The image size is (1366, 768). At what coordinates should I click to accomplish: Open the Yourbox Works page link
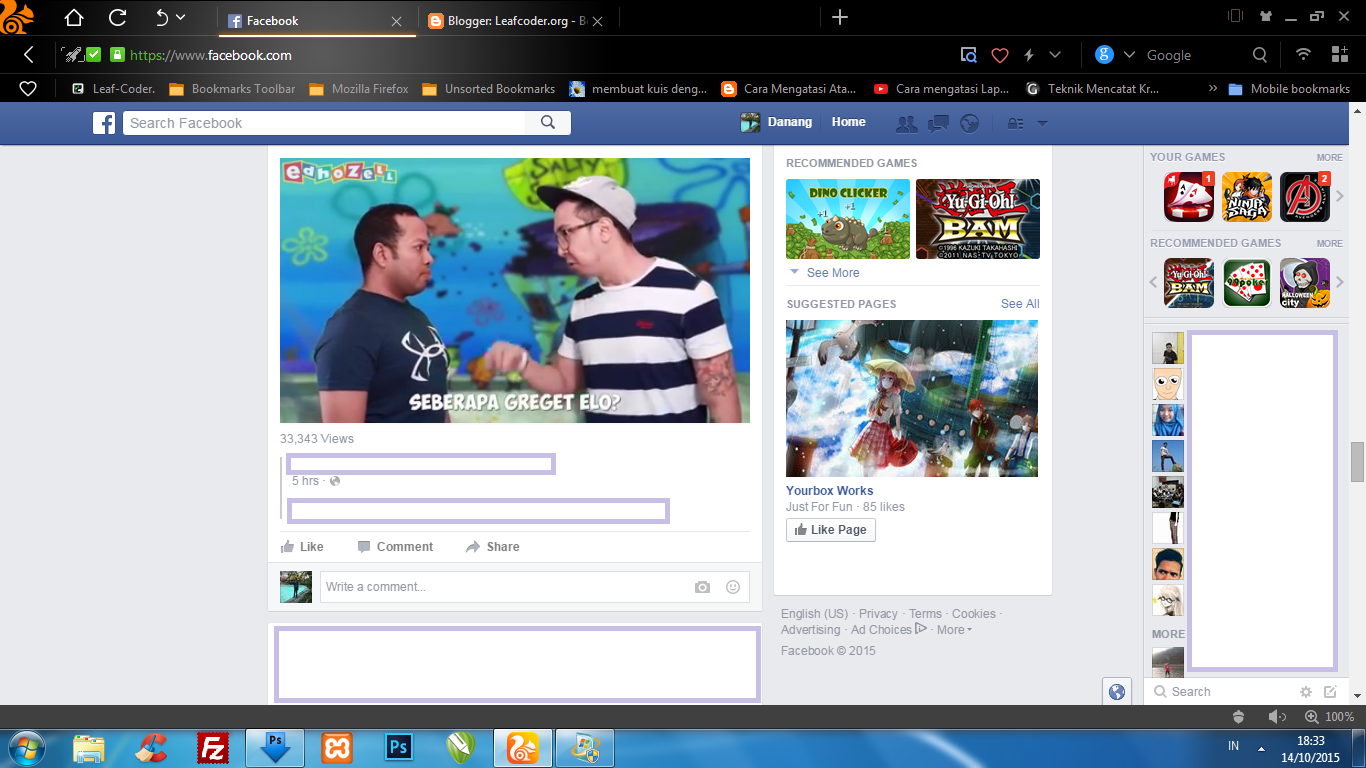point(829,491)
